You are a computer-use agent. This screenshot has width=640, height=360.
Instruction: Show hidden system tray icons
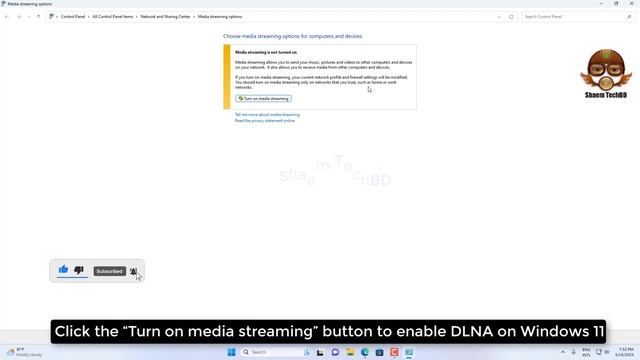point(563,352)
